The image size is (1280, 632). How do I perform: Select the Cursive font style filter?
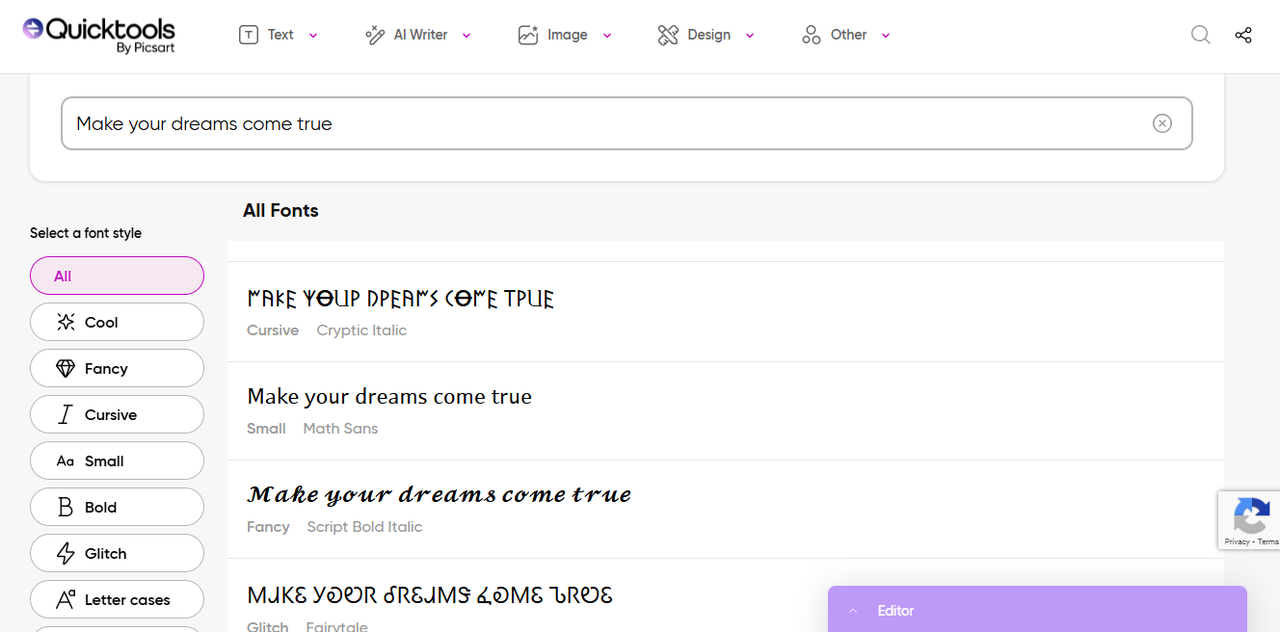(117, 414)
